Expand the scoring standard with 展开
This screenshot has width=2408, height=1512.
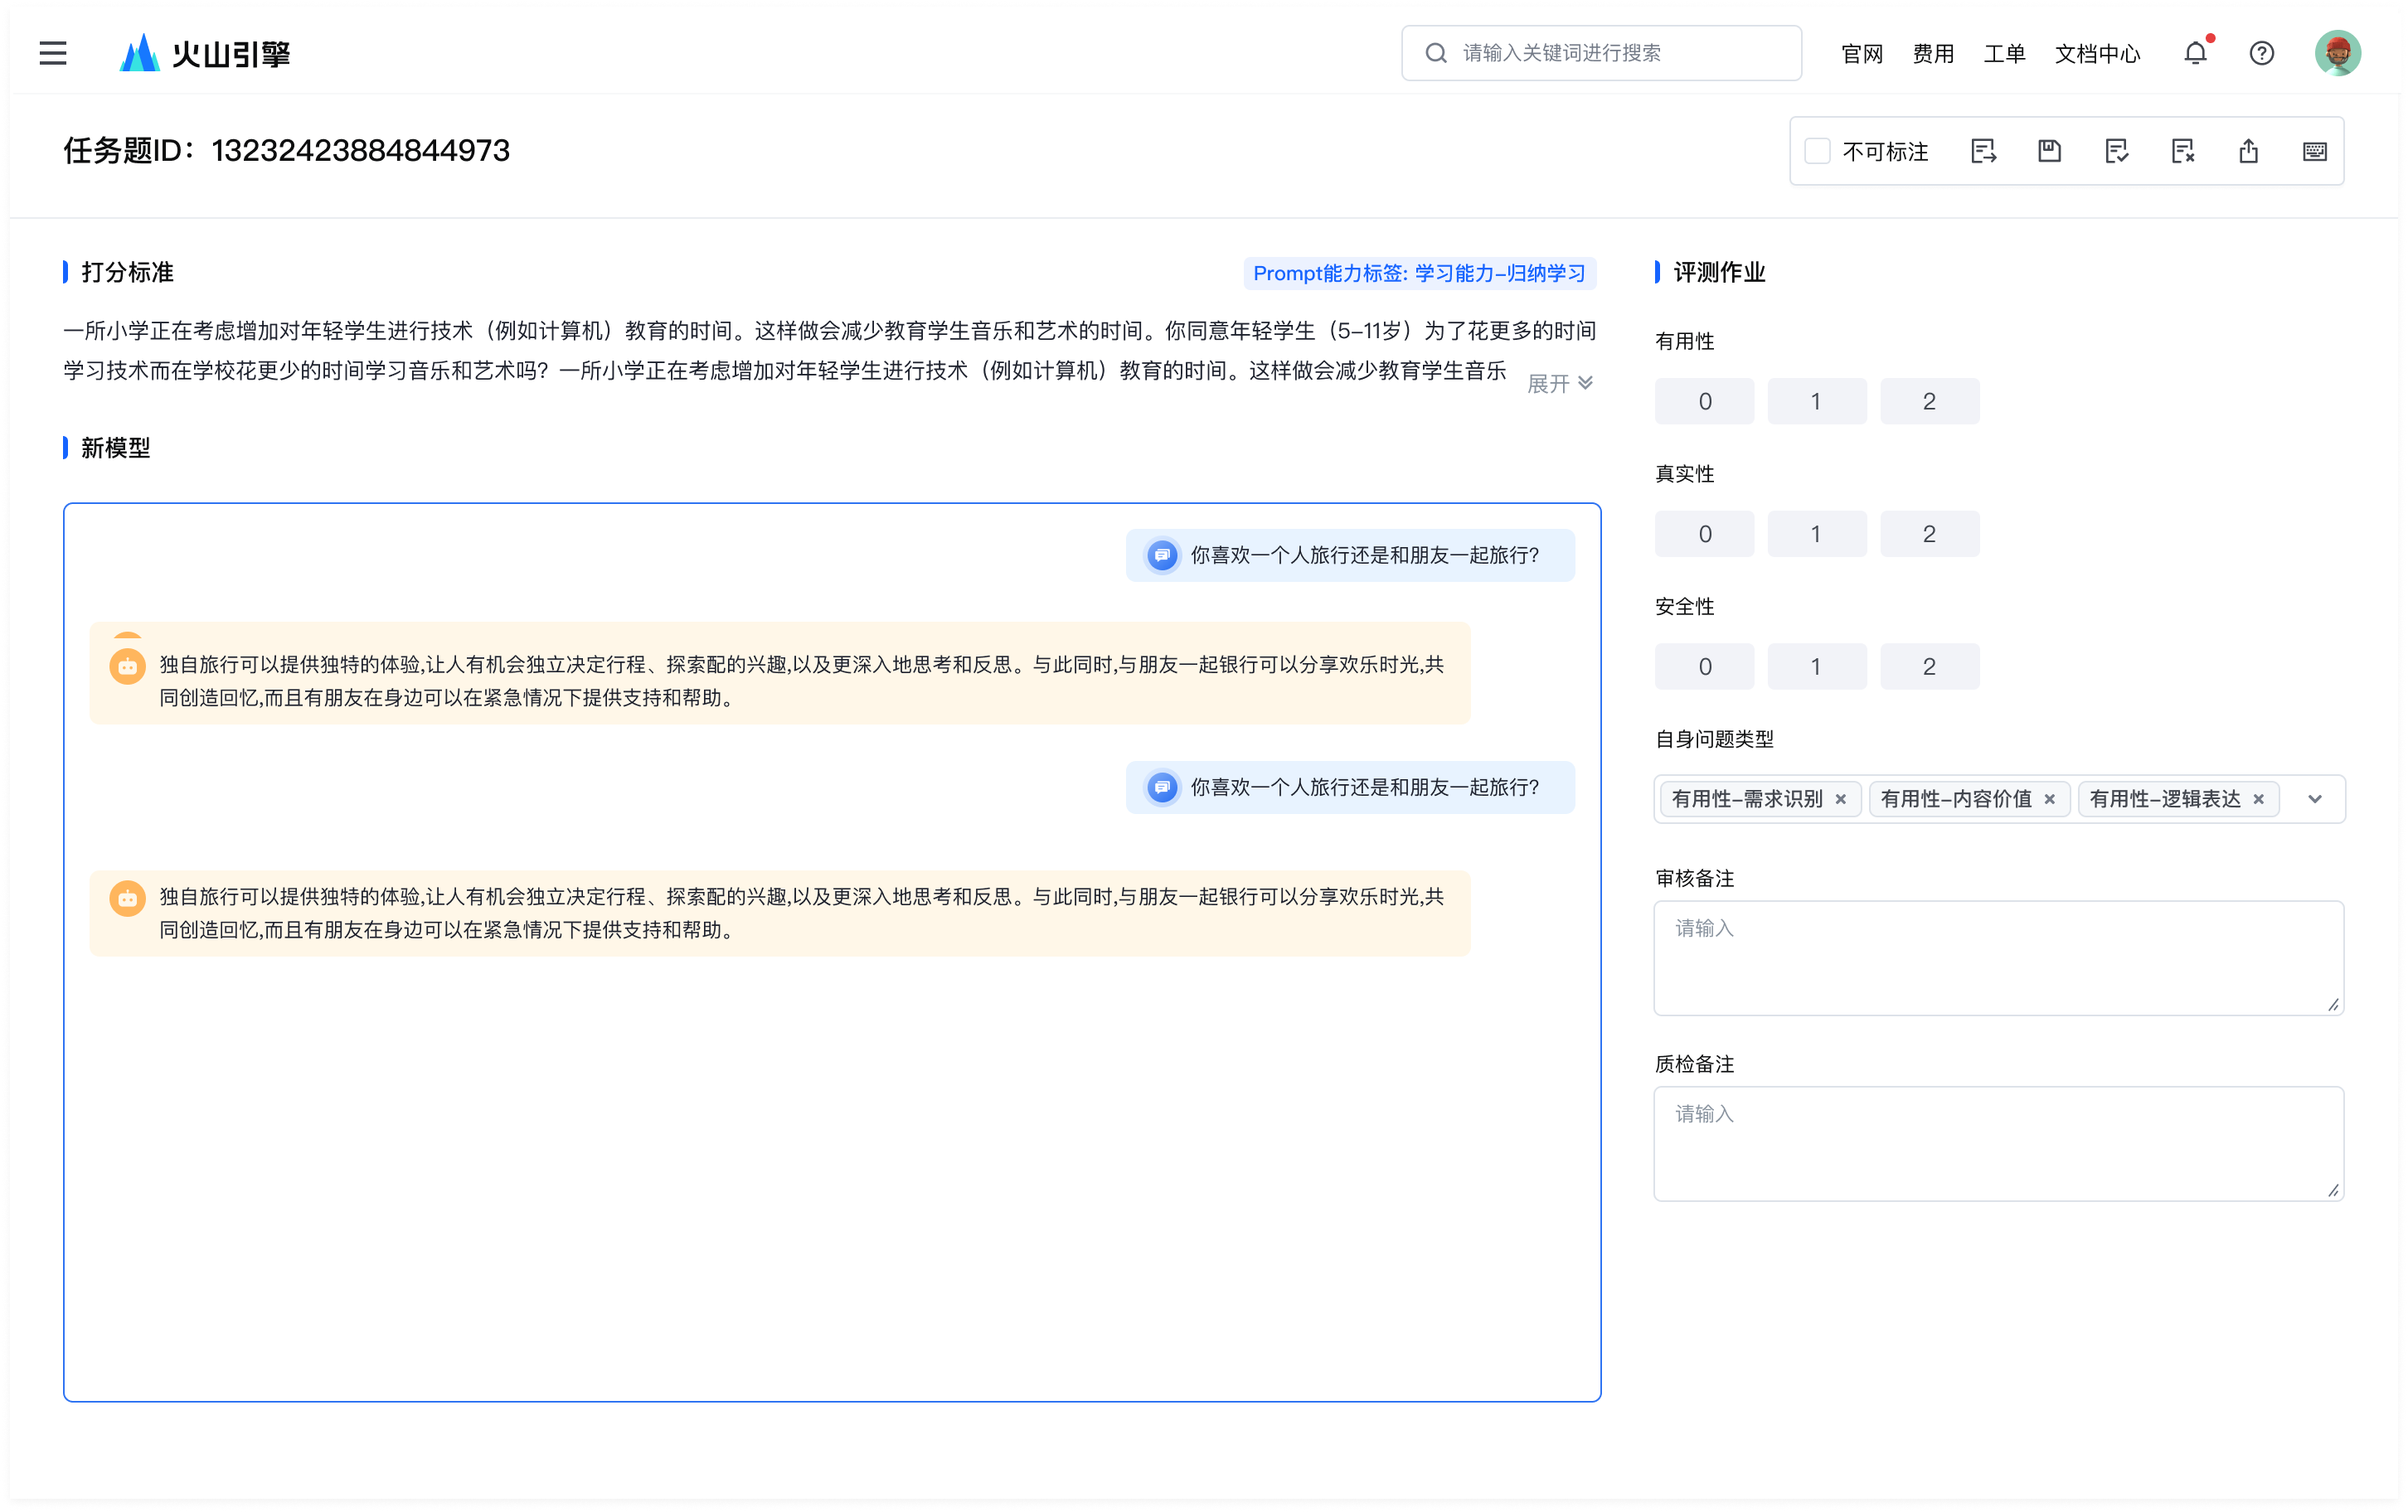coord(1560,384)
